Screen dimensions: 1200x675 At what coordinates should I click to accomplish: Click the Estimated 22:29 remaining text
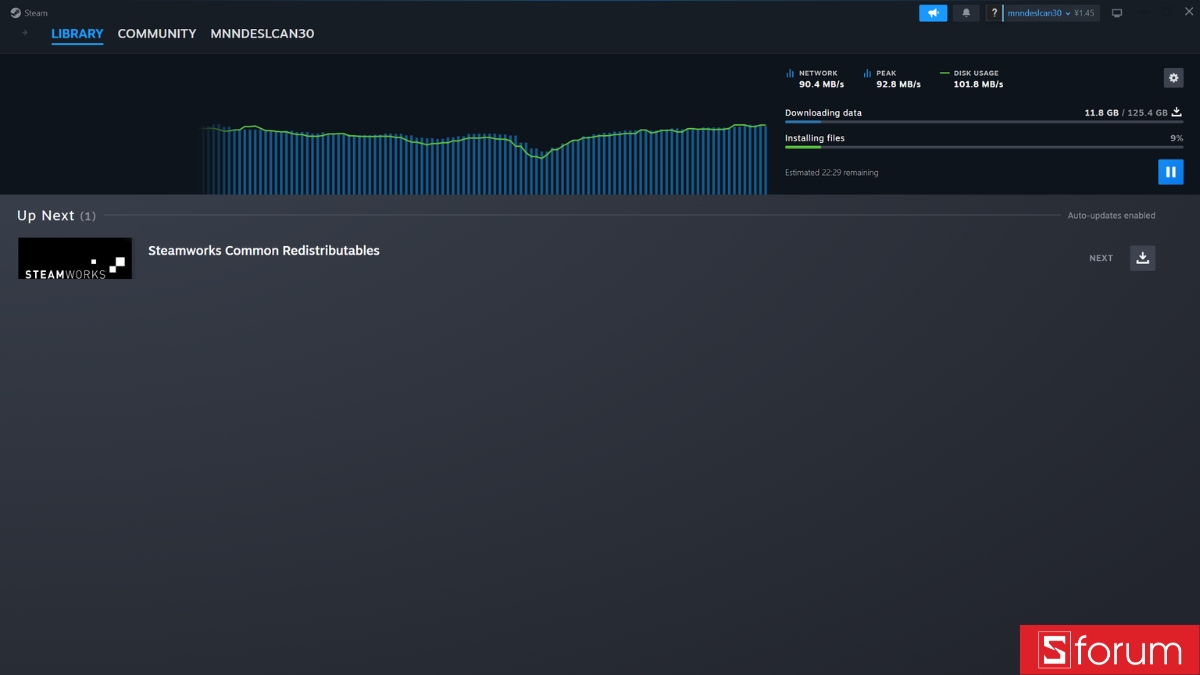(x=832, y=173)
